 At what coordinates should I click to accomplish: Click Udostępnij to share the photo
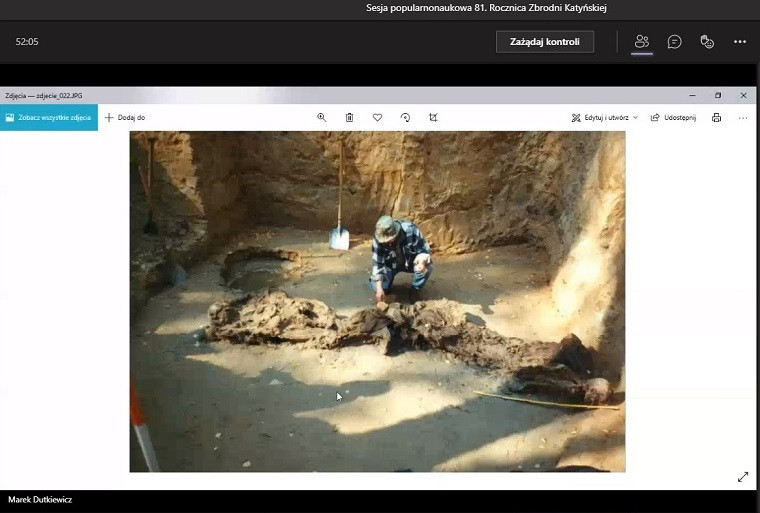673,117
